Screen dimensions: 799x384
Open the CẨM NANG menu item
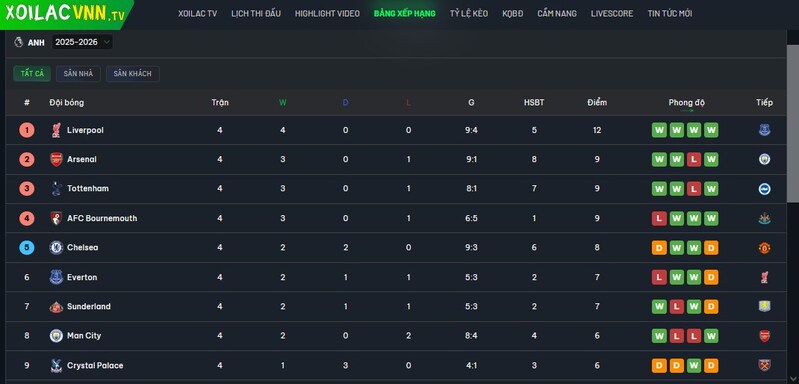point(556,14)
